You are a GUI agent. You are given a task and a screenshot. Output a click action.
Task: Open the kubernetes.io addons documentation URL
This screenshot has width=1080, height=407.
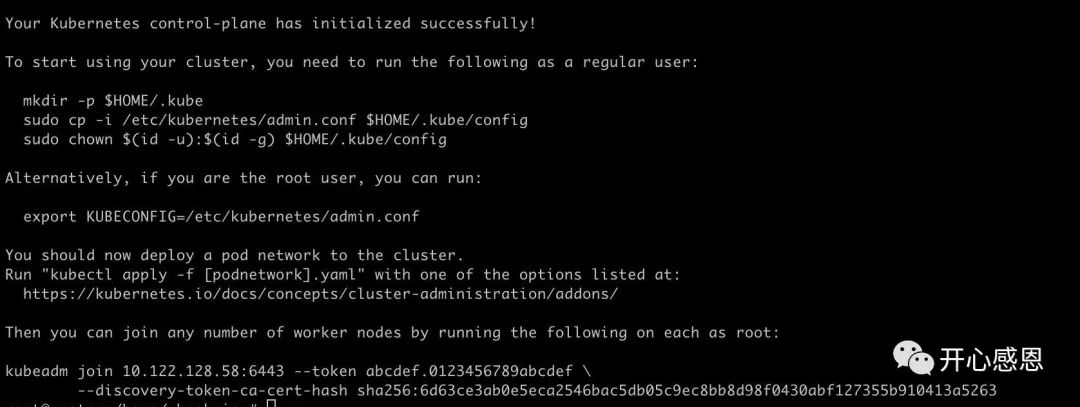320,293
